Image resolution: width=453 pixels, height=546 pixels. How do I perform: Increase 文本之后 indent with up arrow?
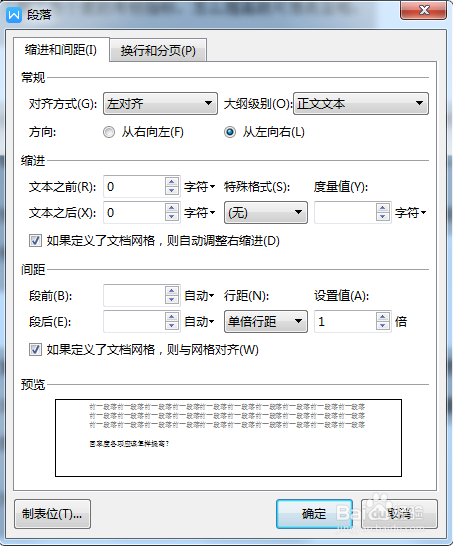pos(172,208)
